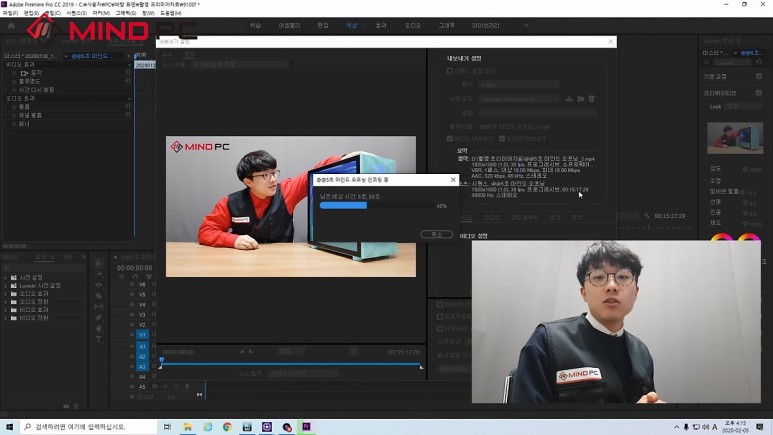The height and width of the screenshot is (435, 773).
Task: Open the notification center icon
Action: [760, 427]
